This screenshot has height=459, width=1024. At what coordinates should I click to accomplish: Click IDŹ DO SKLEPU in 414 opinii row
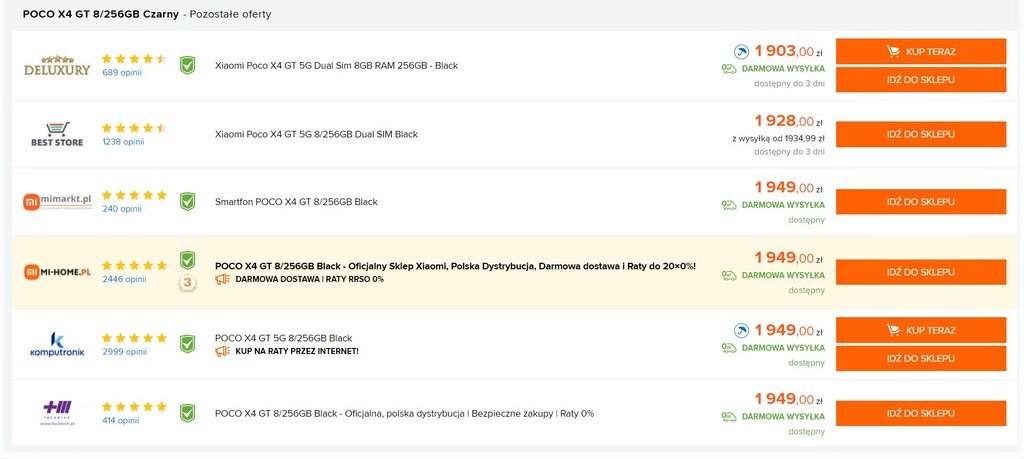(x=921, y=413)
